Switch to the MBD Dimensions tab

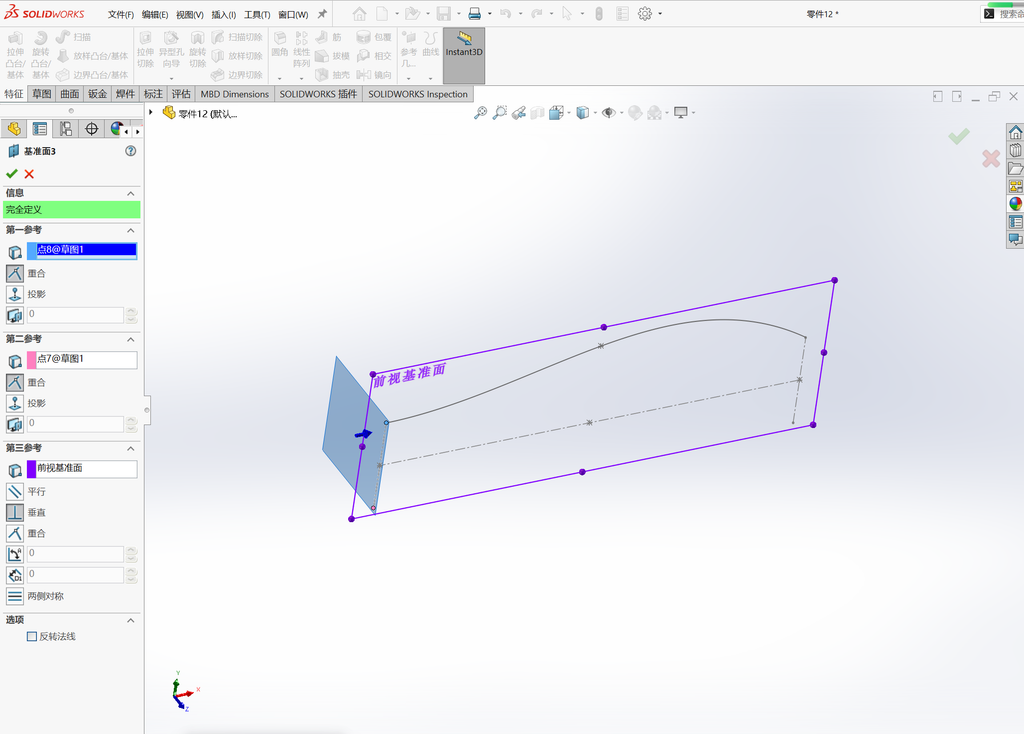coord(234,94)
